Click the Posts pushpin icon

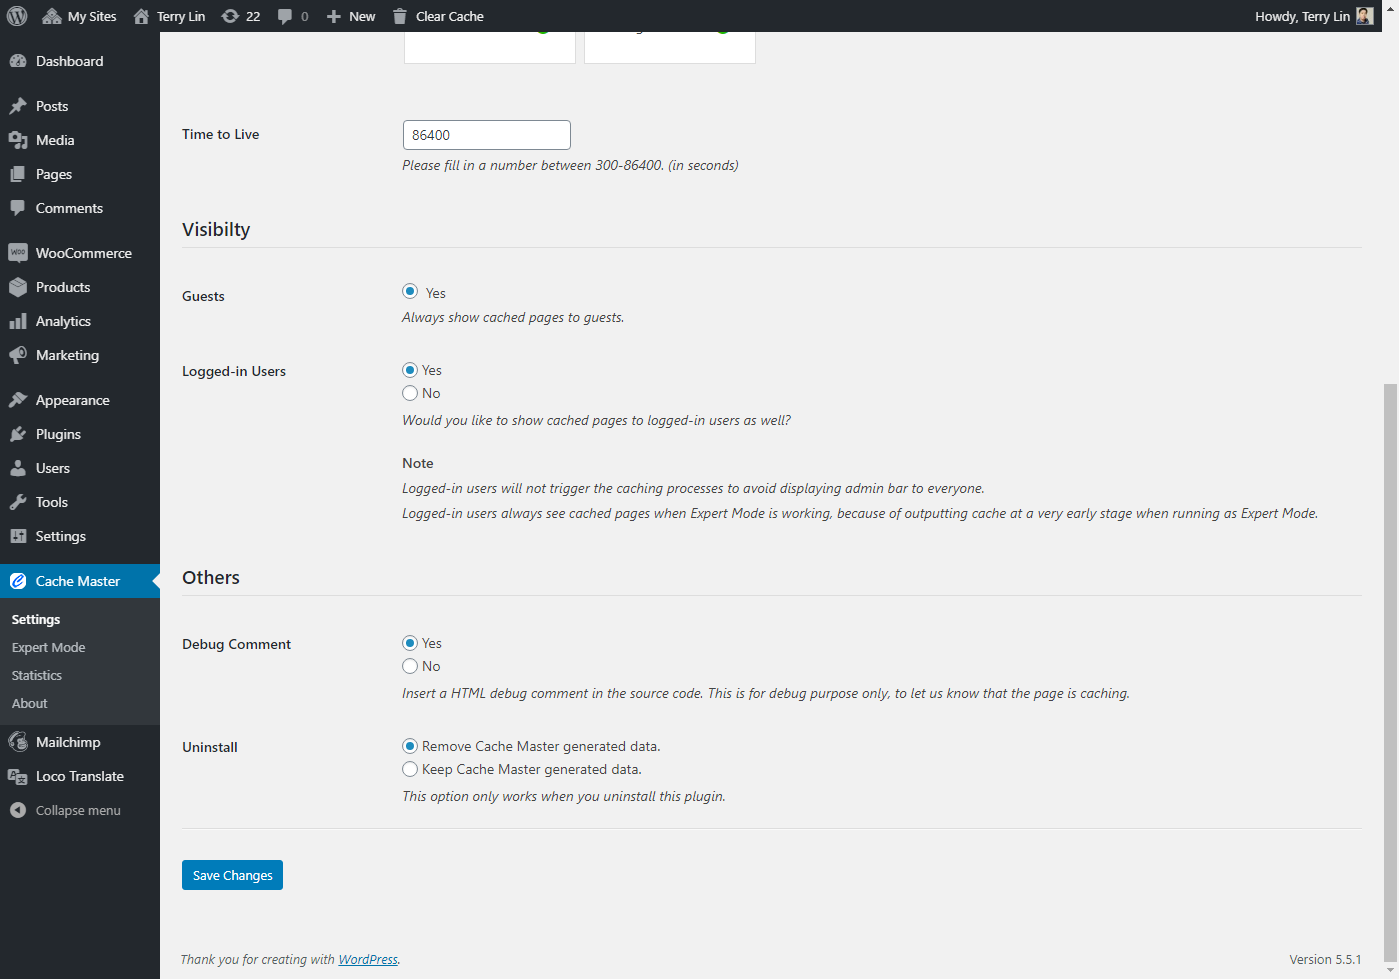[18, 106]
